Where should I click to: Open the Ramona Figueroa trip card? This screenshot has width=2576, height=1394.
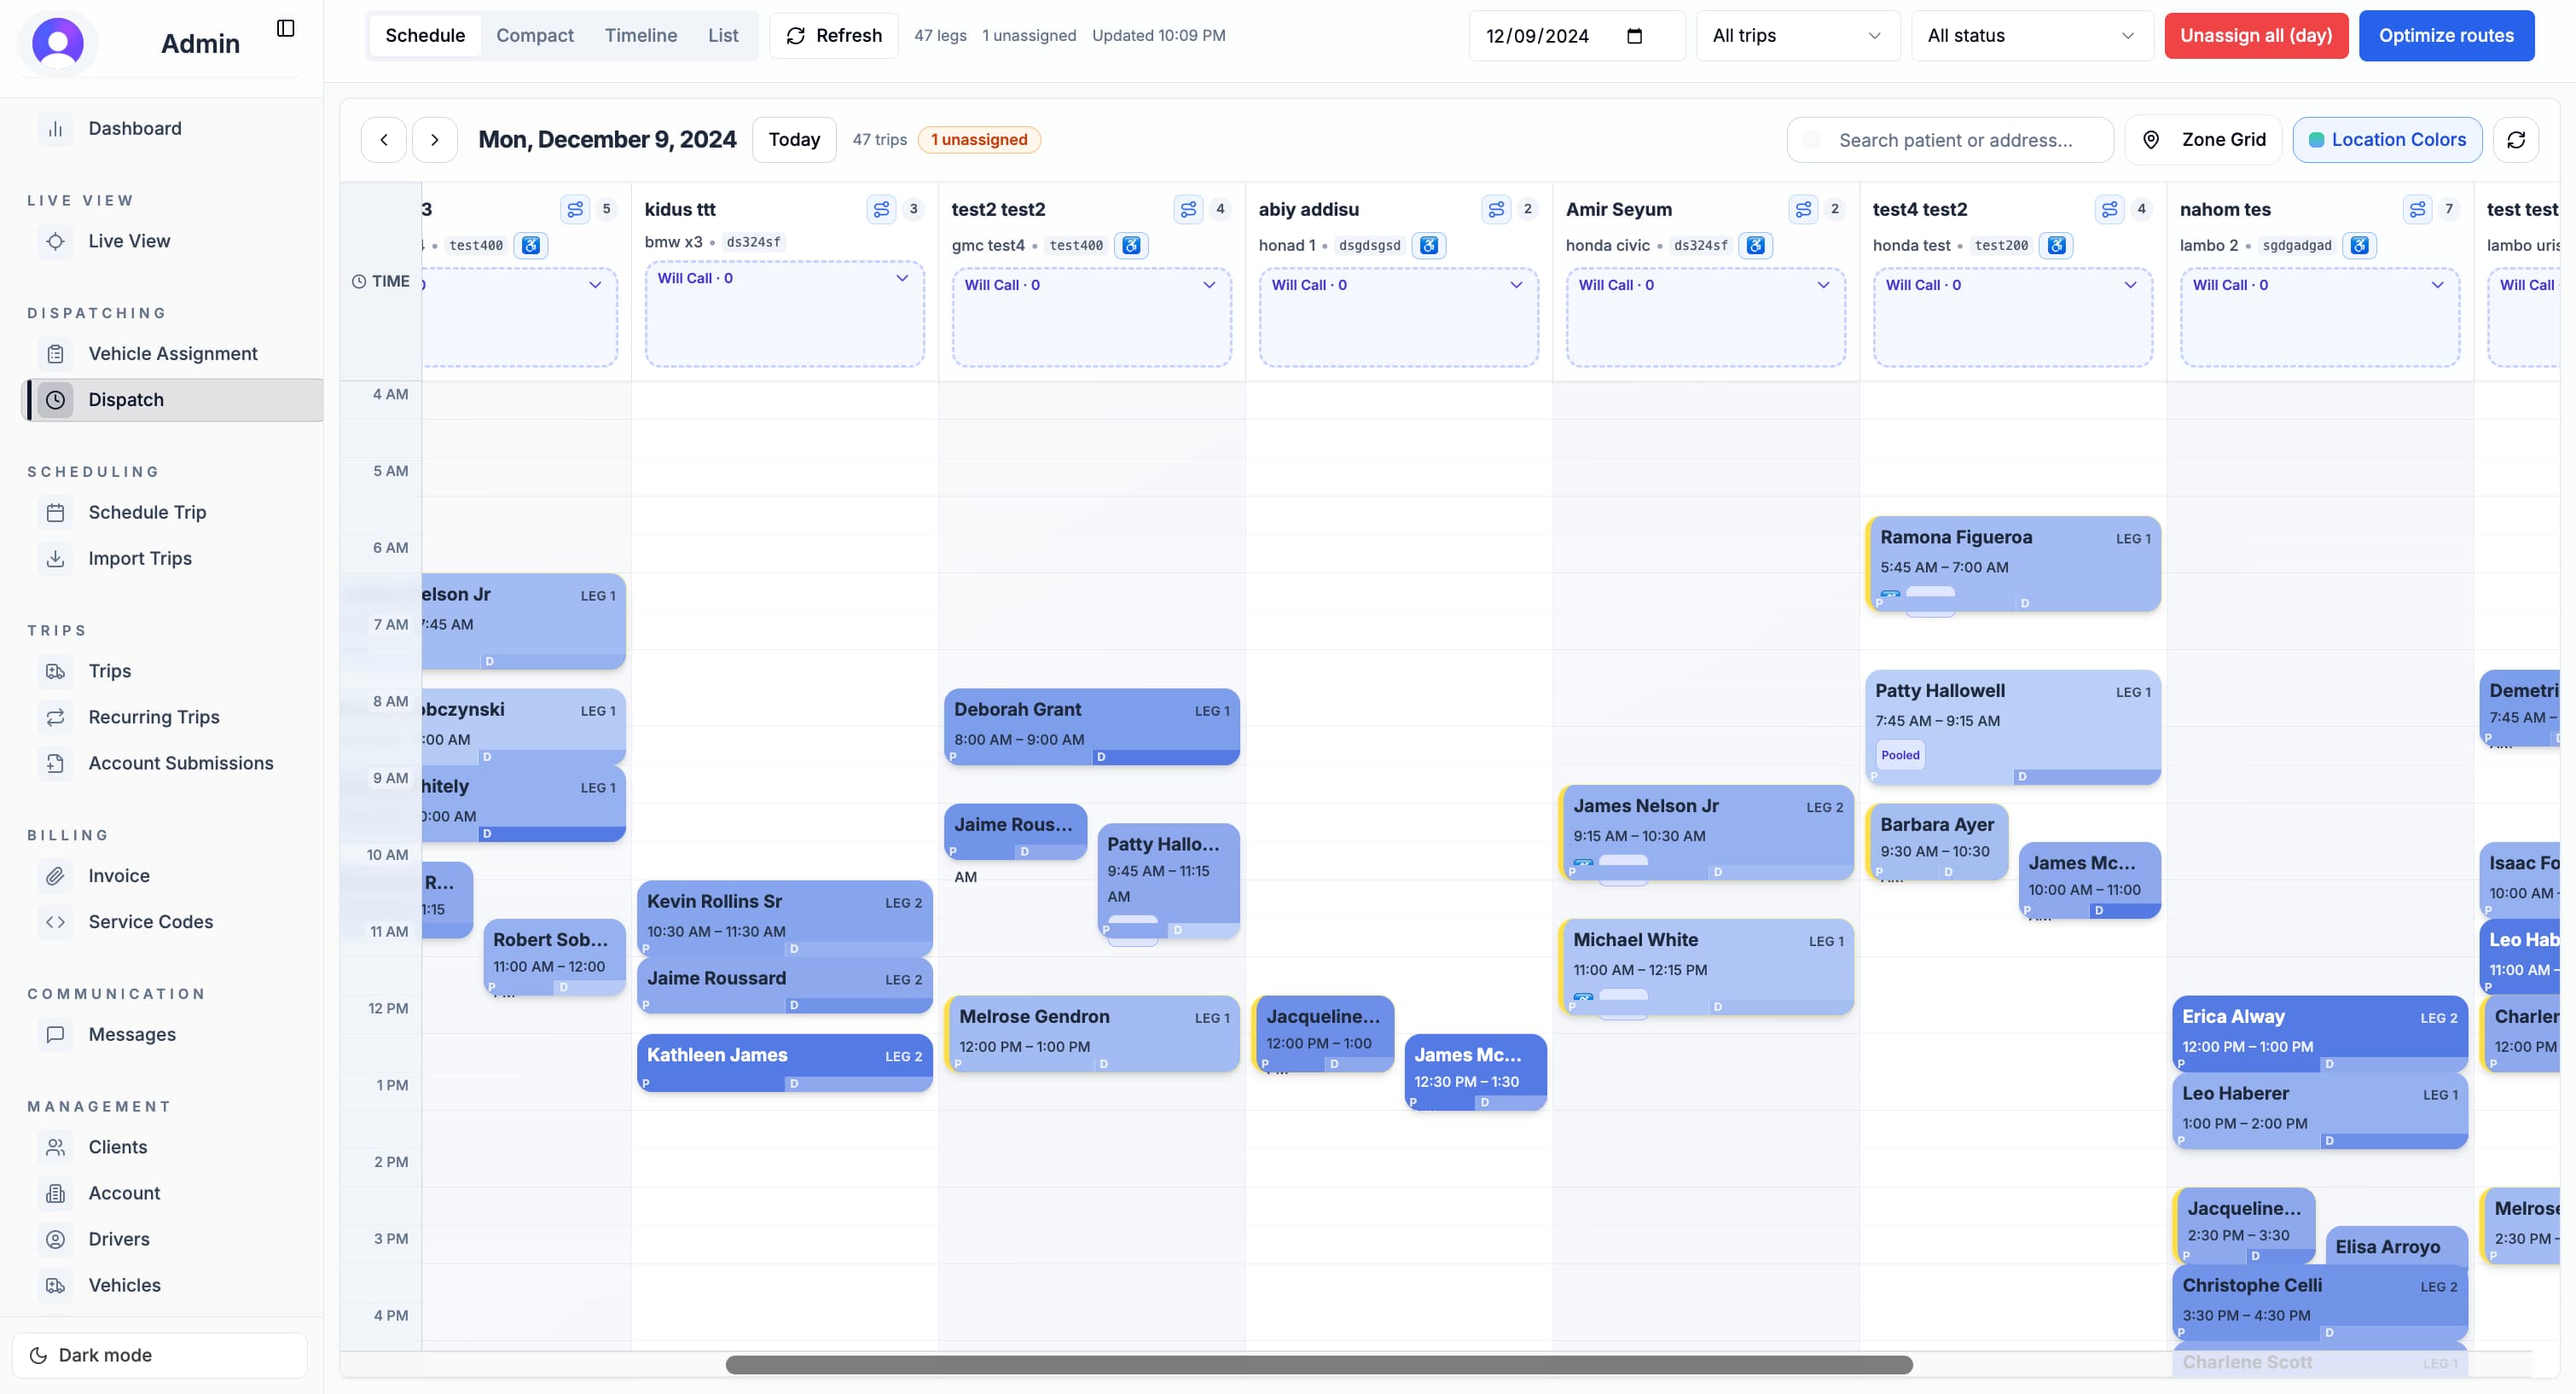(2013, 564)
